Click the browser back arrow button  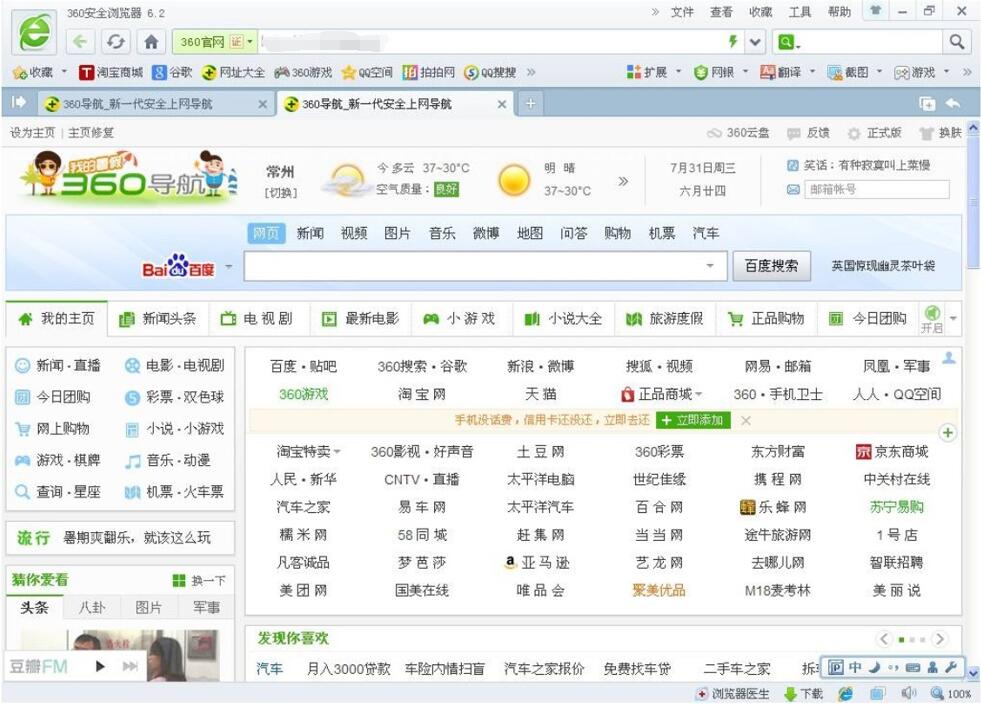click(x=79, y=42)
